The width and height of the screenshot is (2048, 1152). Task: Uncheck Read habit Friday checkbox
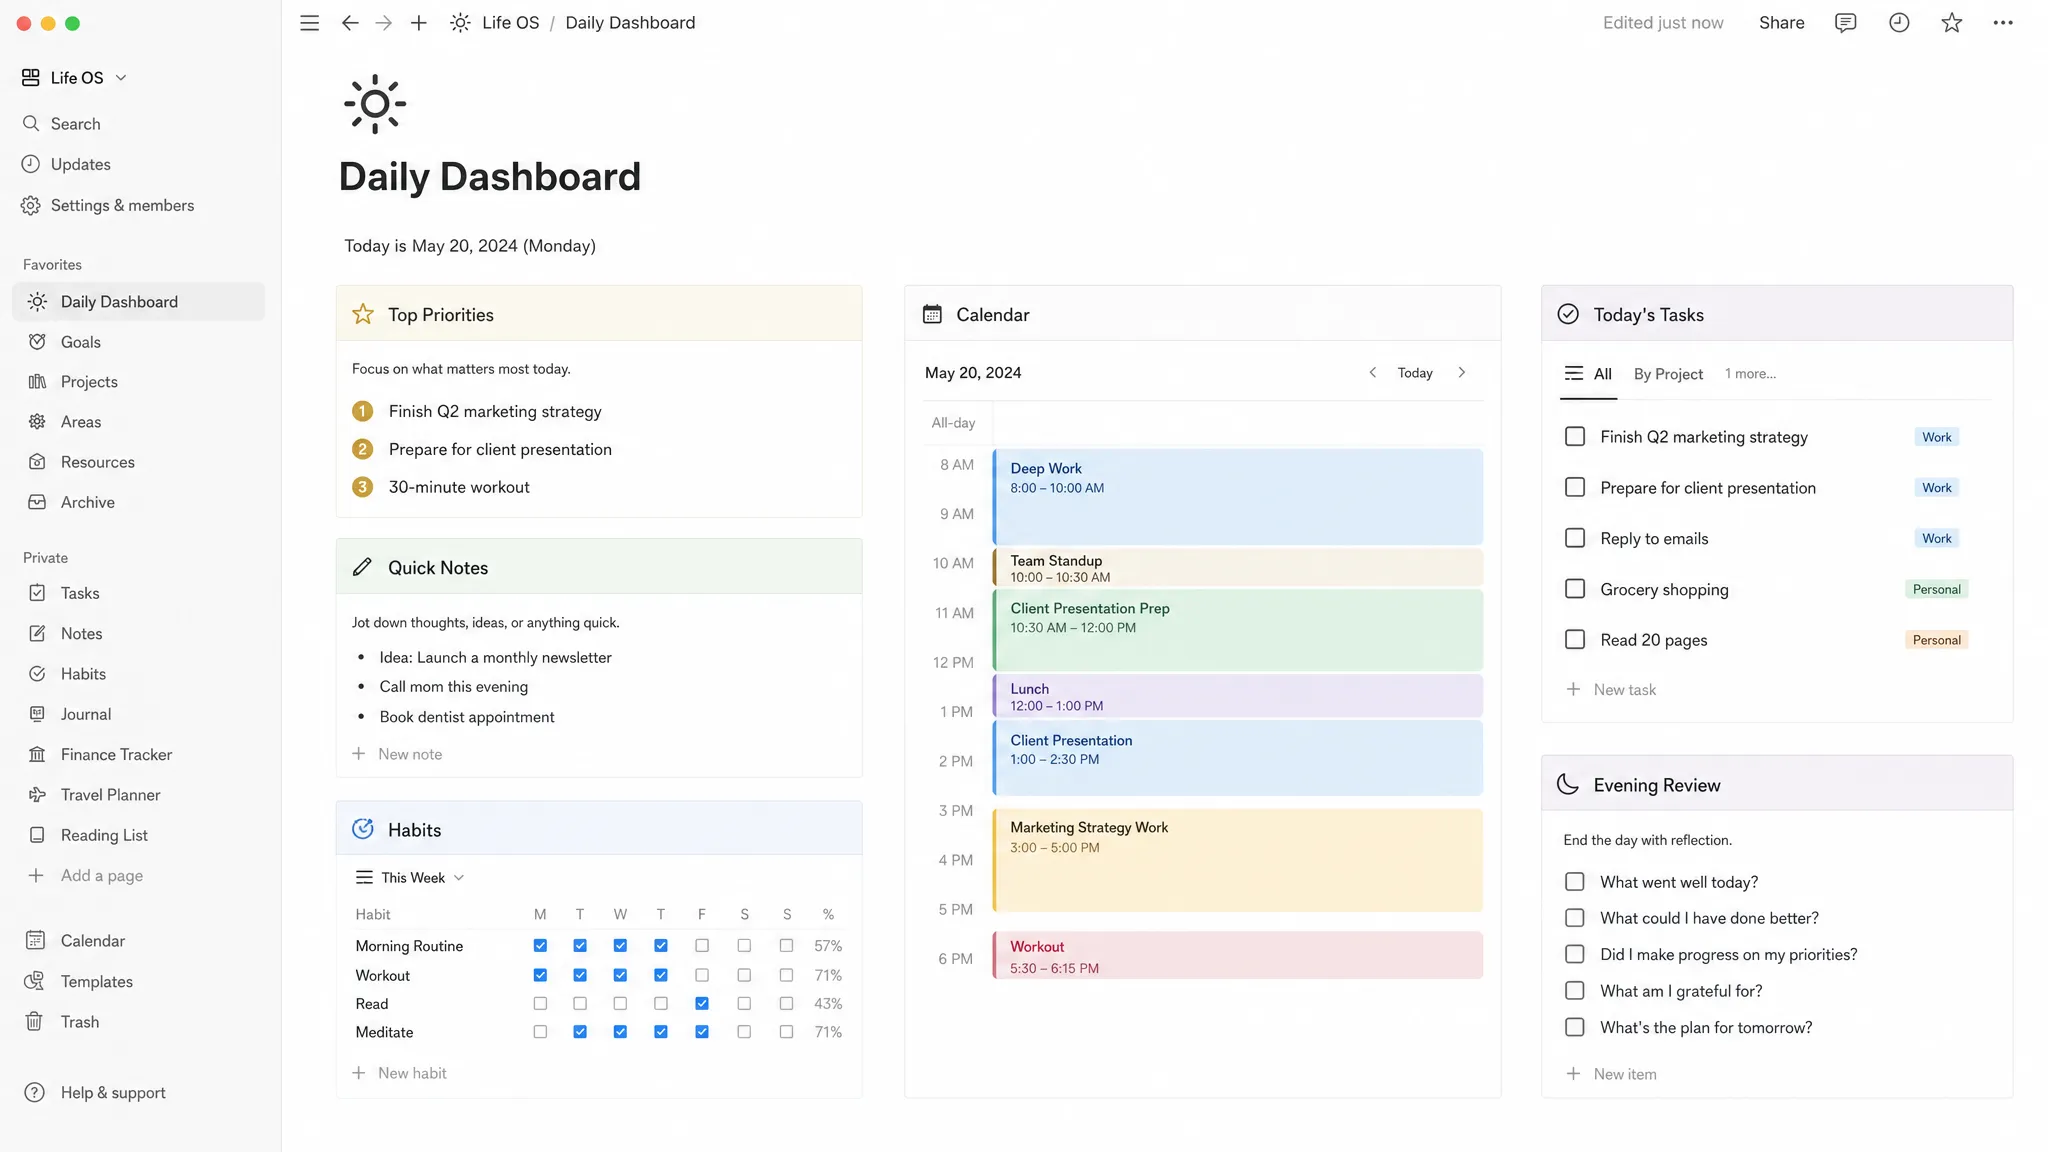(x=702, y=1004)
